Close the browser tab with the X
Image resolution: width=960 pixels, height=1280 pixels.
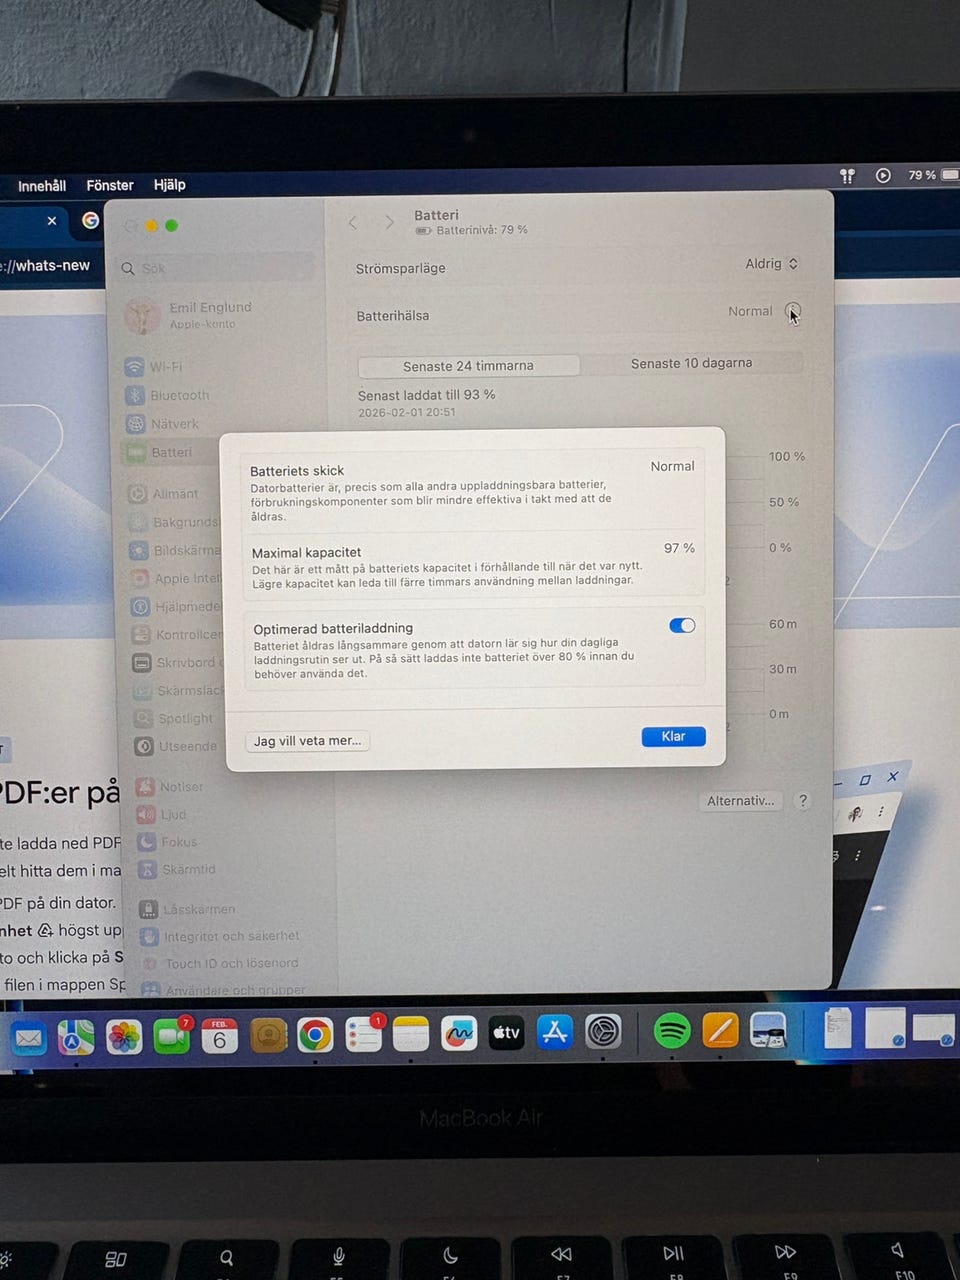pyautogui.click(x=52, y=221)
